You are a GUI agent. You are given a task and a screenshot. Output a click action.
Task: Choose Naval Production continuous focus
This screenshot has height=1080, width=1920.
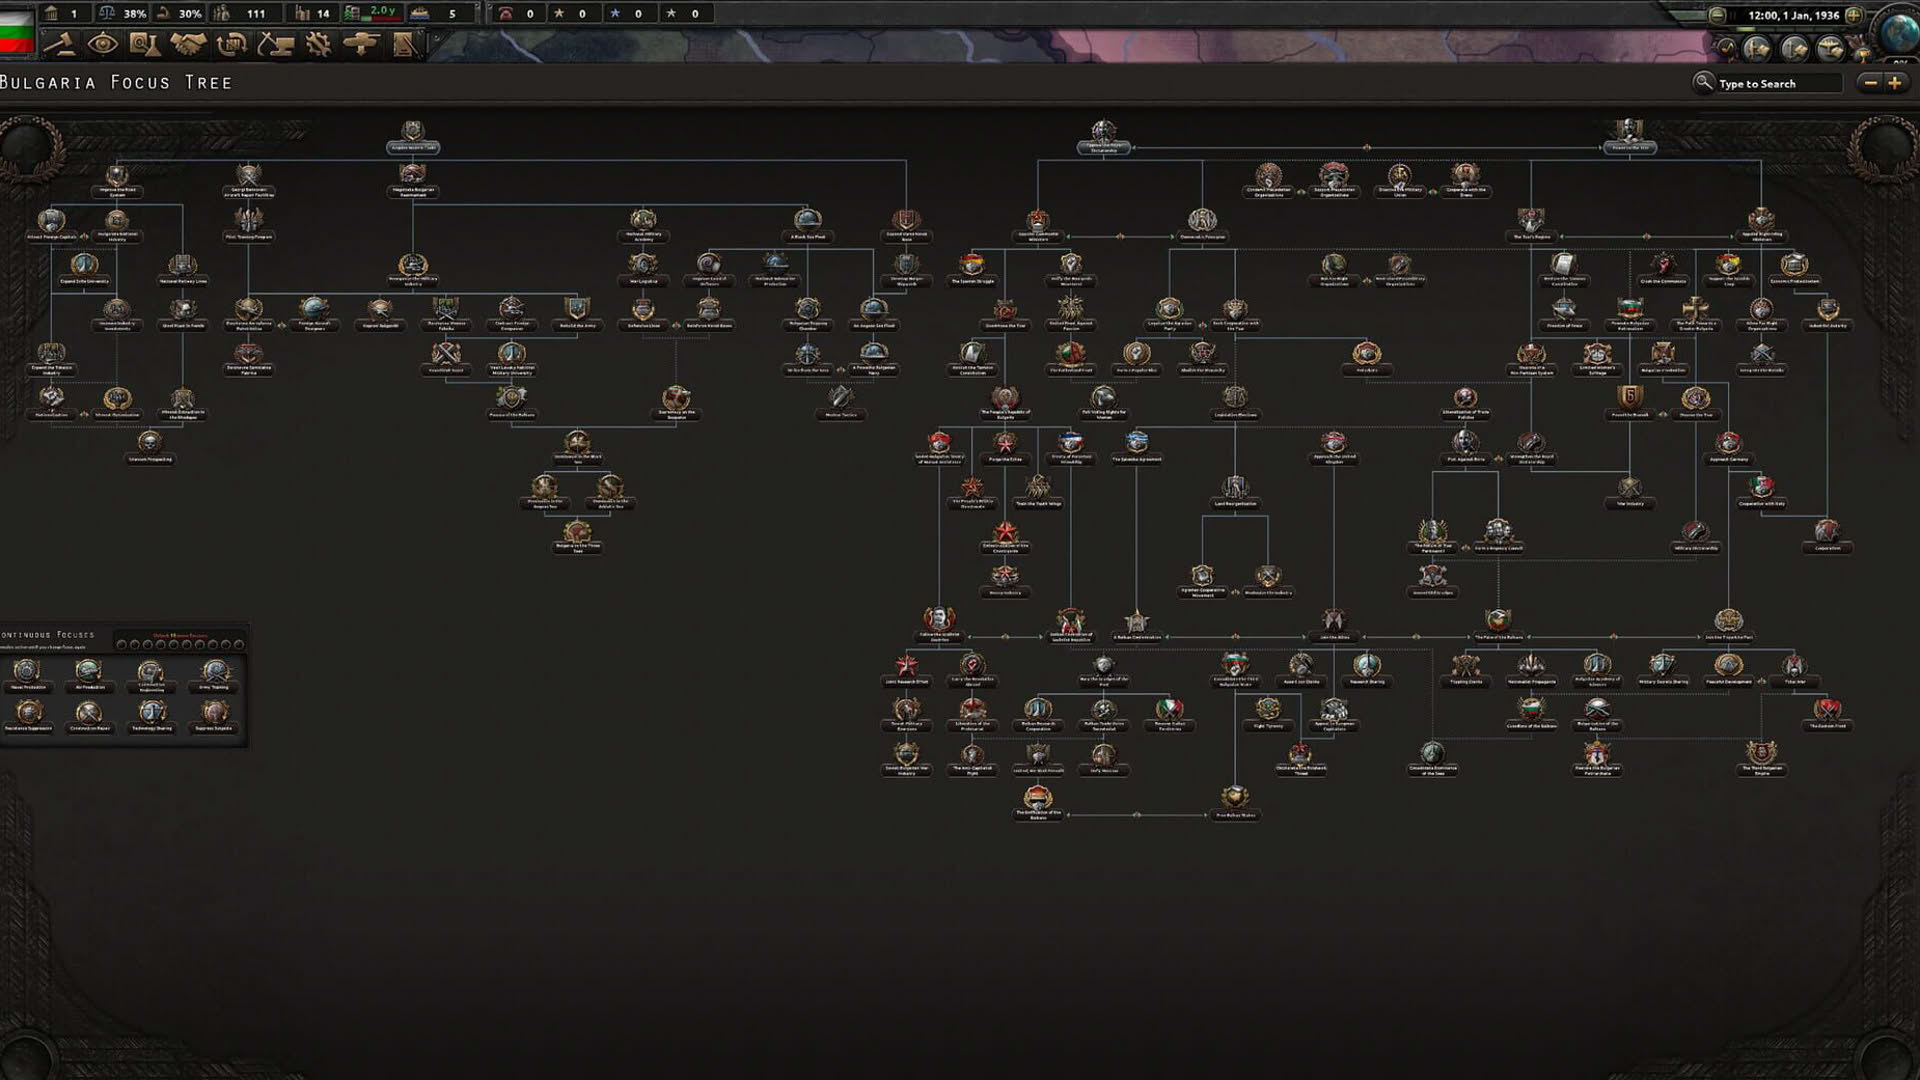[x=28, y=674]
